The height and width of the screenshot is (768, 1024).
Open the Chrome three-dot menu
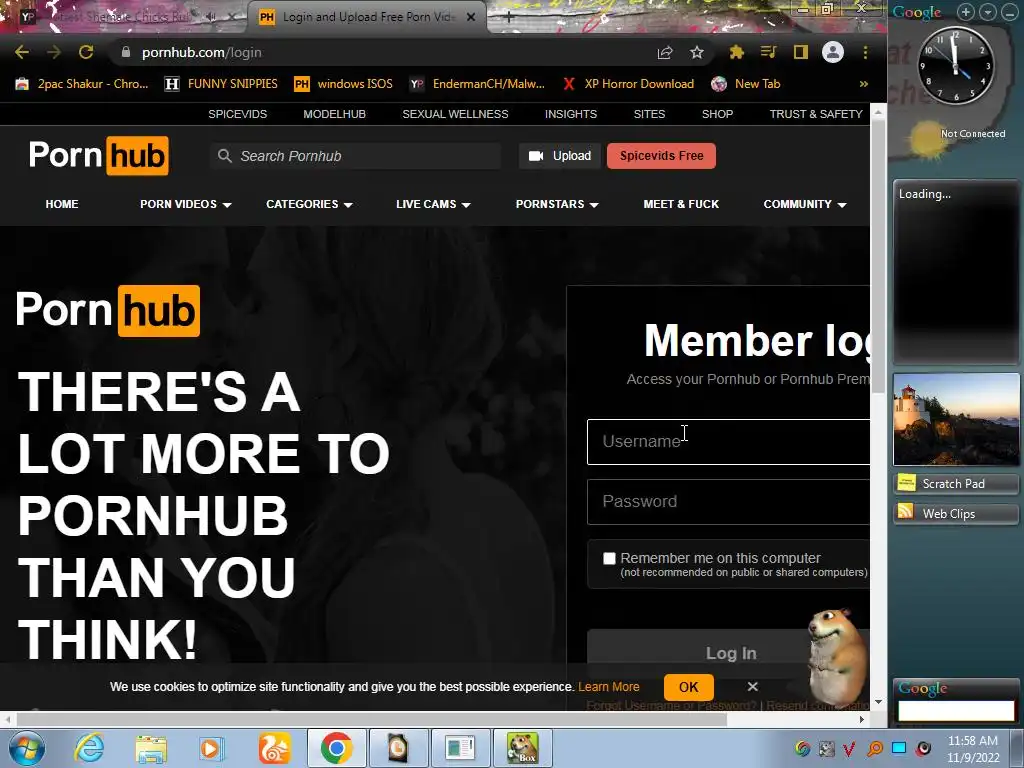(x=865, y=52)
